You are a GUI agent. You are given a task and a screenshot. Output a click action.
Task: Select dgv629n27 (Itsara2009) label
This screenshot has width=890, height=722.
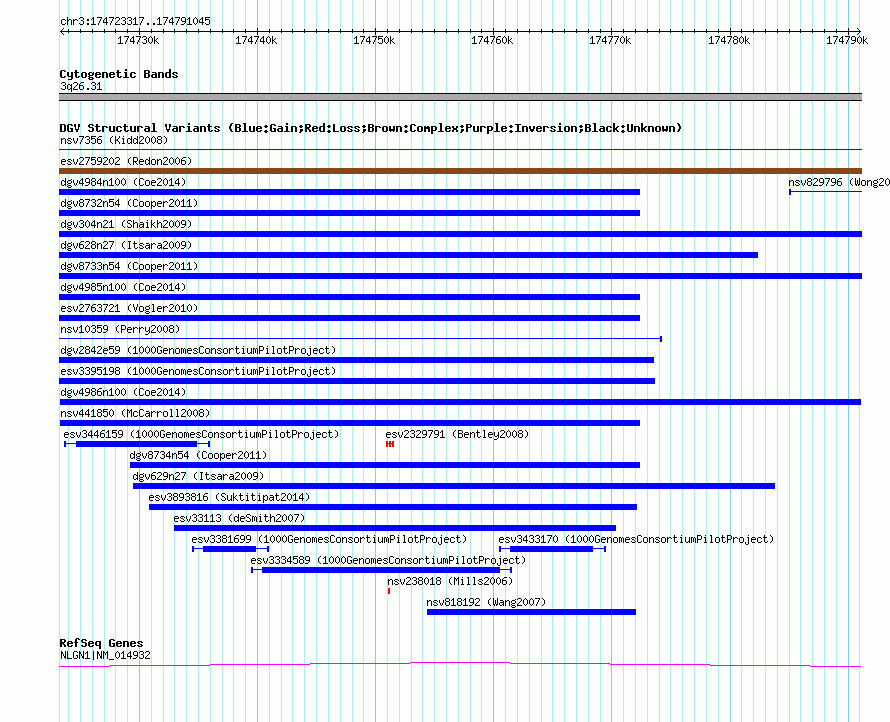pyautogui.click(x=198, y=476)
